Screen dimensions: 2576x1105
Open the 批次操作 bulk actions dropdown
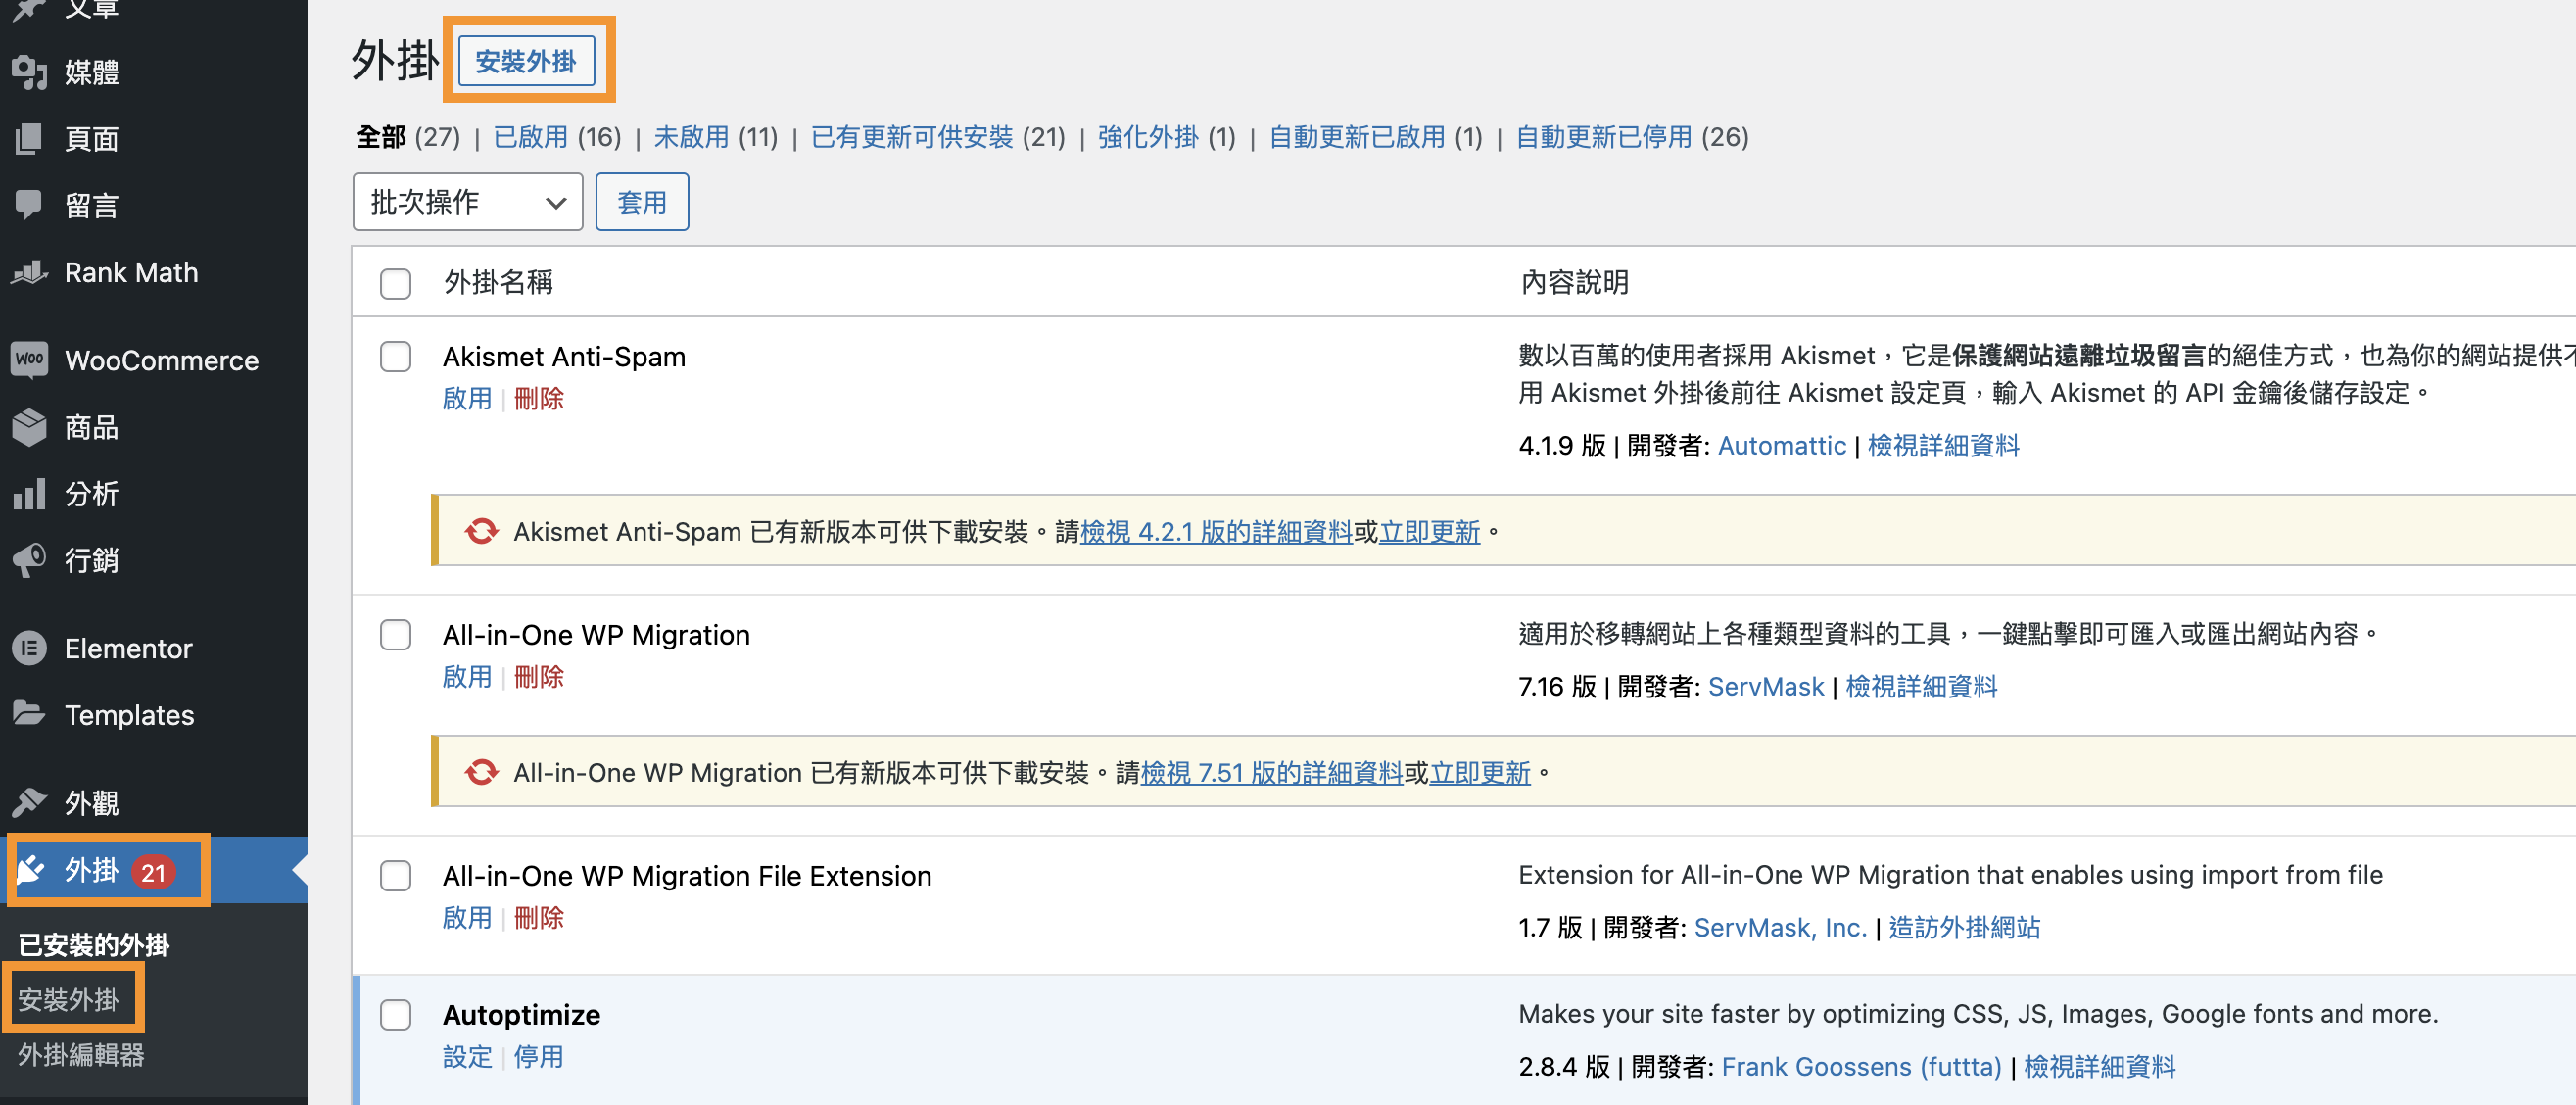467,202
